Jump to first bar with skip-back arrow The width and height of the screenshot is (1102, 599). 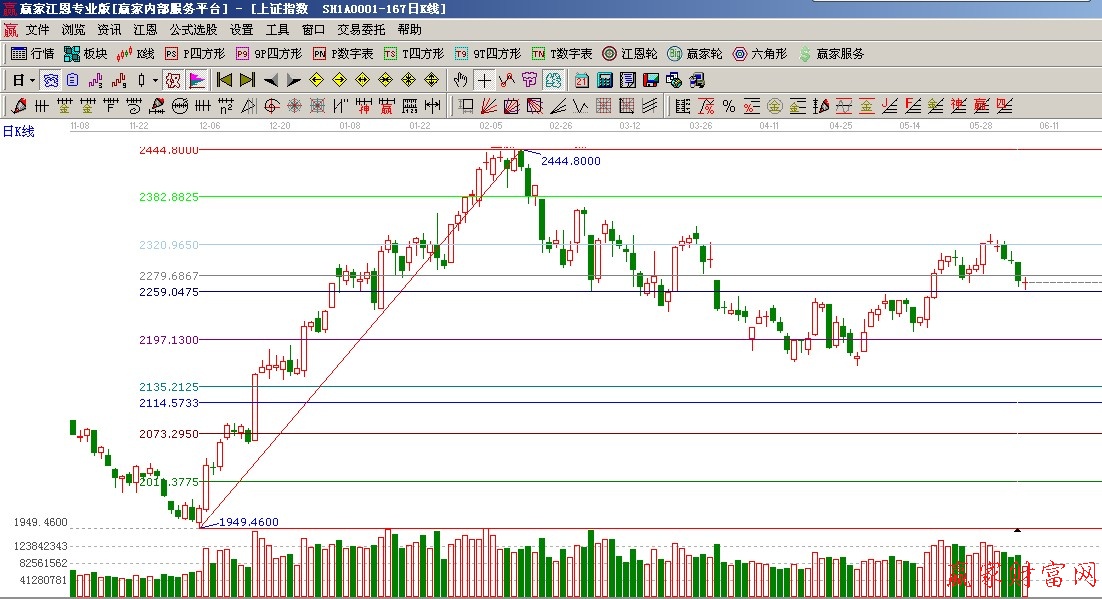point(224,80)
